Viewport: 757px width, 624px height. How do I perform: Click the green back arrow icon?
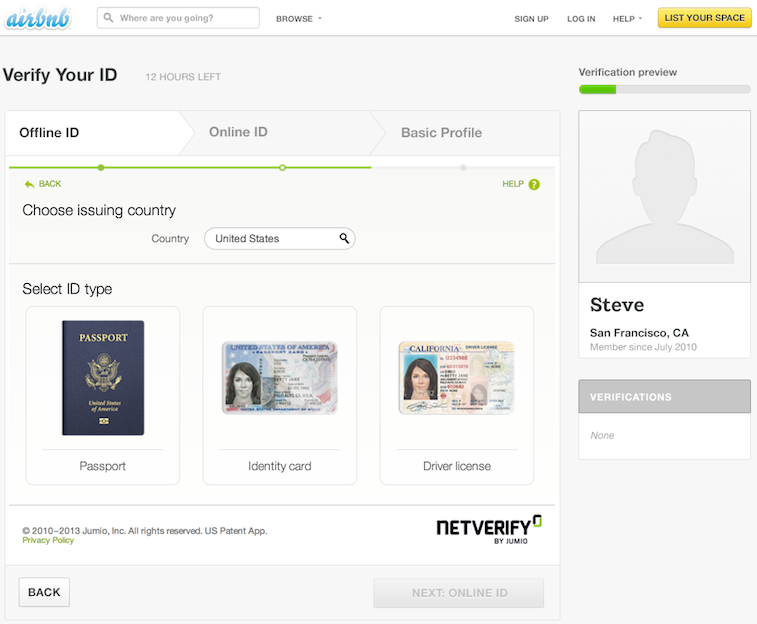29,184
